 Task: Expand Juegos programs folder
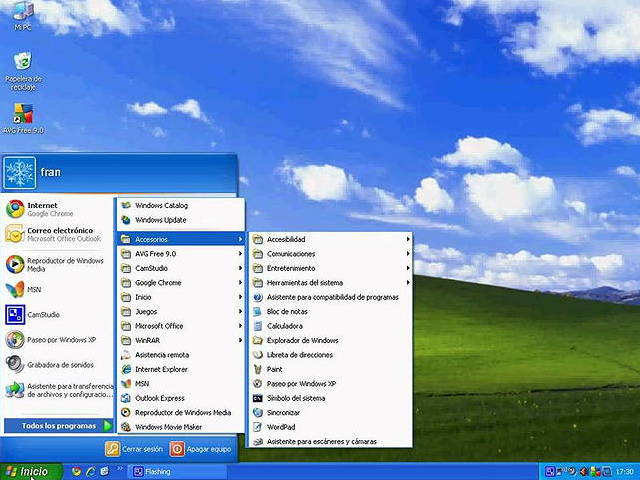181,311
